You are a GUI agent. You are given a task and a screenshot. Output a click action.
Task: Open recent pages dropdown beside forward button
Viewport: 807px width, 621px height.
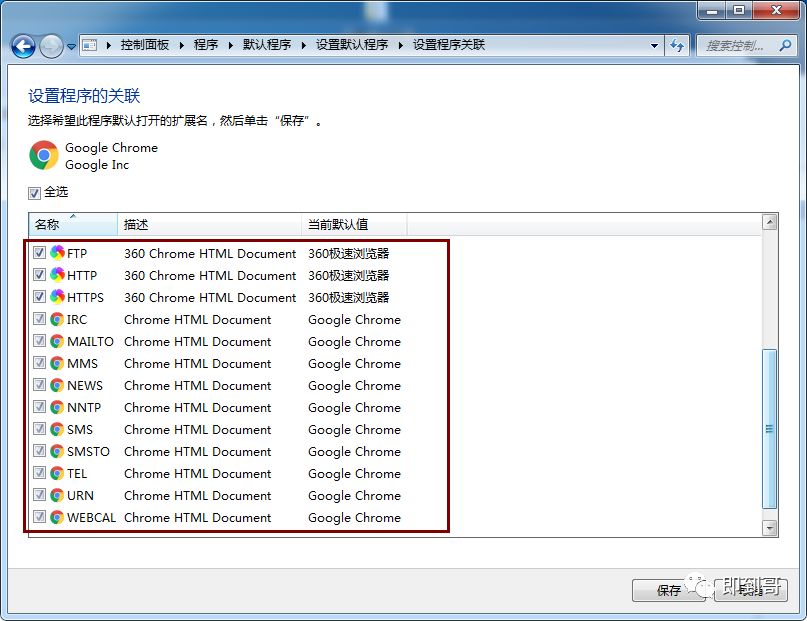pyautogui.click(x=72, y=46)
